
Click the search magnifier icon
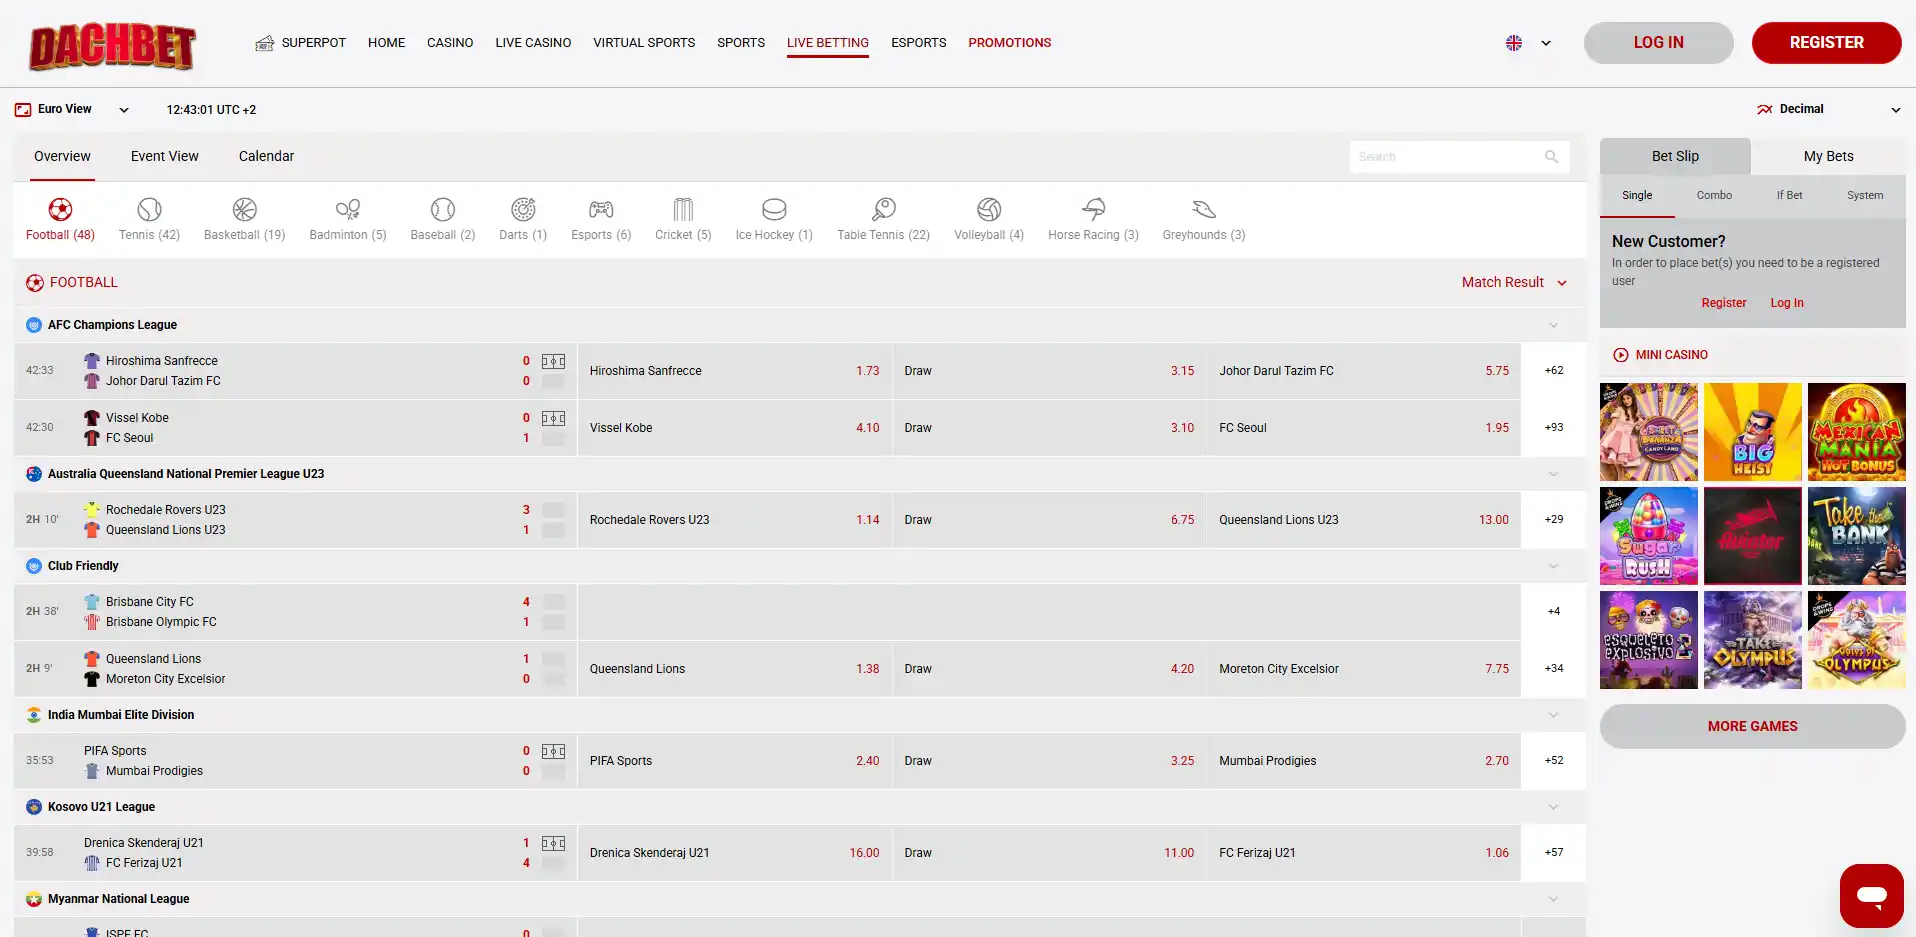click(1551, 157)
